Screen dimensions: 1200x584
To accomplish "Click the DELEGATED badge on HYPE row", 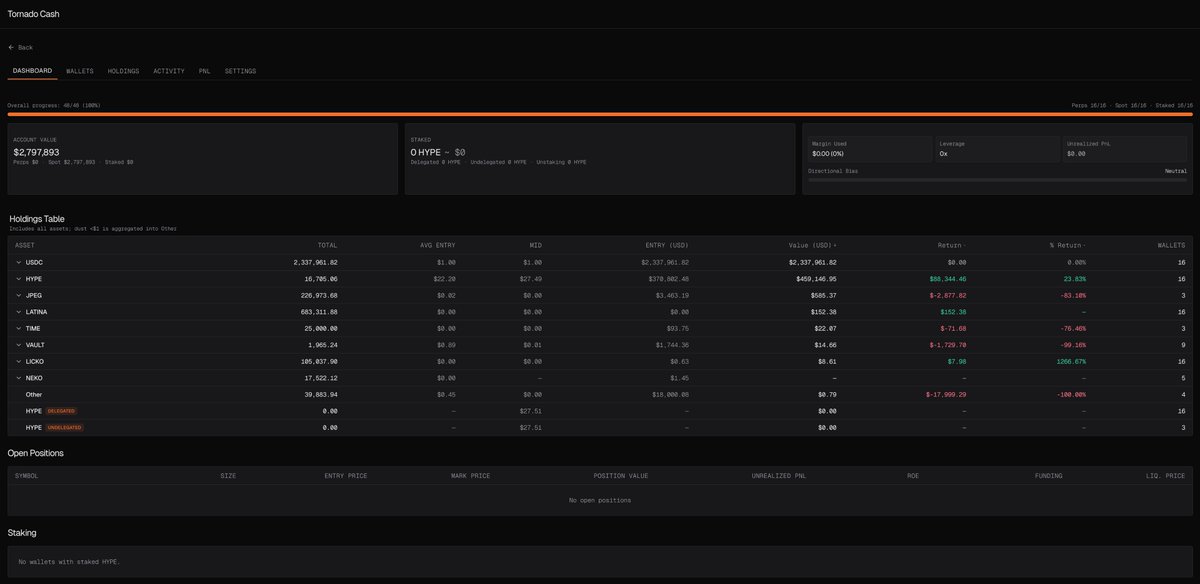I will click(x=60, y=411).
